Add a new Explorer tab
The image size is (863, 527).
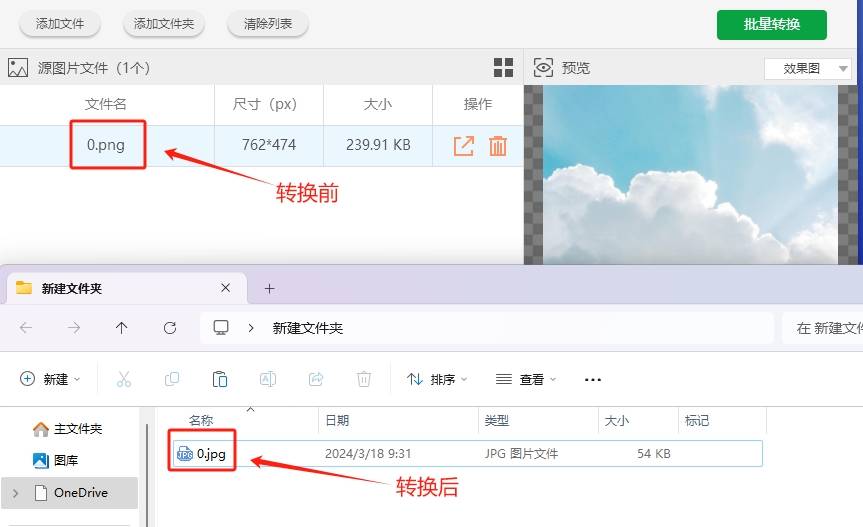click(269, 288)
